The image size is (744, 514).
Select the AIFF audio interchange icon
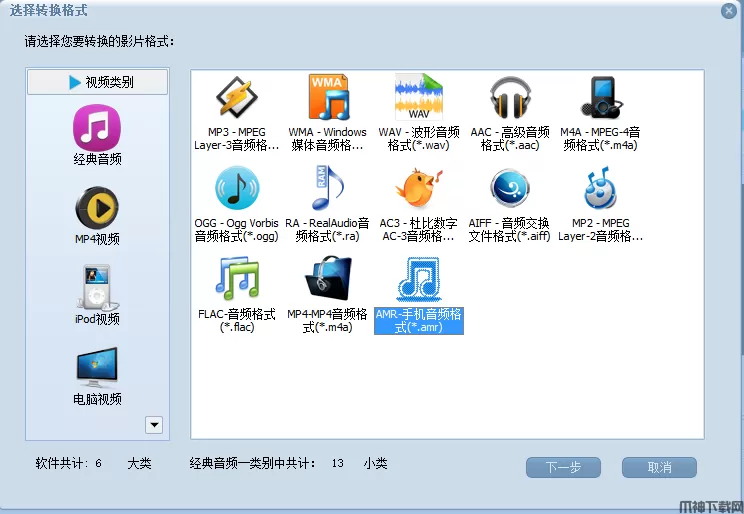(510, 188)
